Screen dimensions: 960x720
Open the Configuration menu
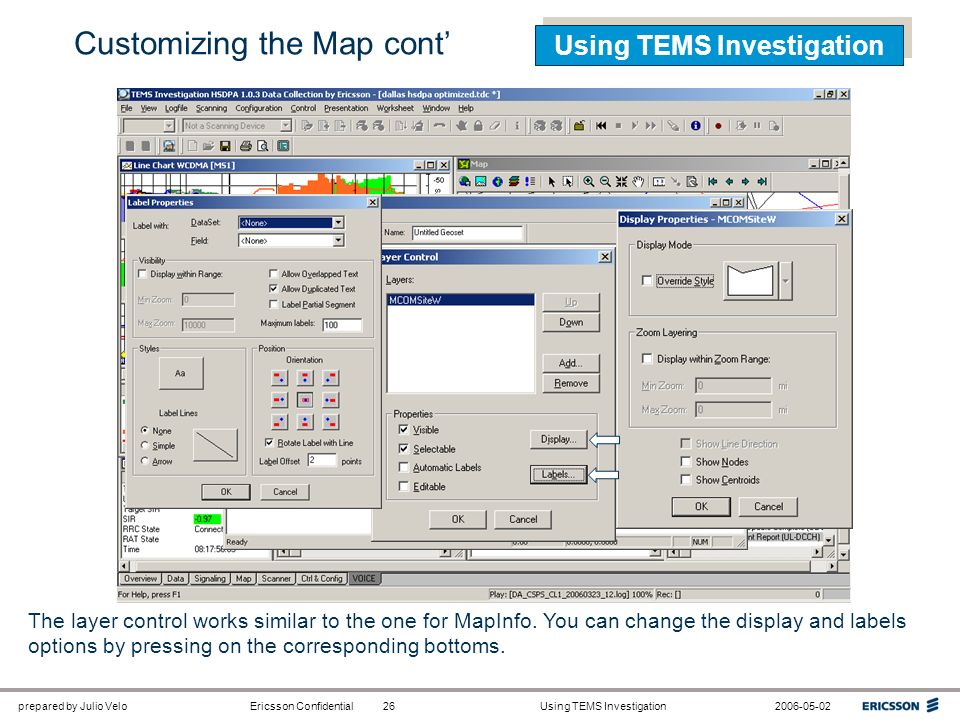259,108
